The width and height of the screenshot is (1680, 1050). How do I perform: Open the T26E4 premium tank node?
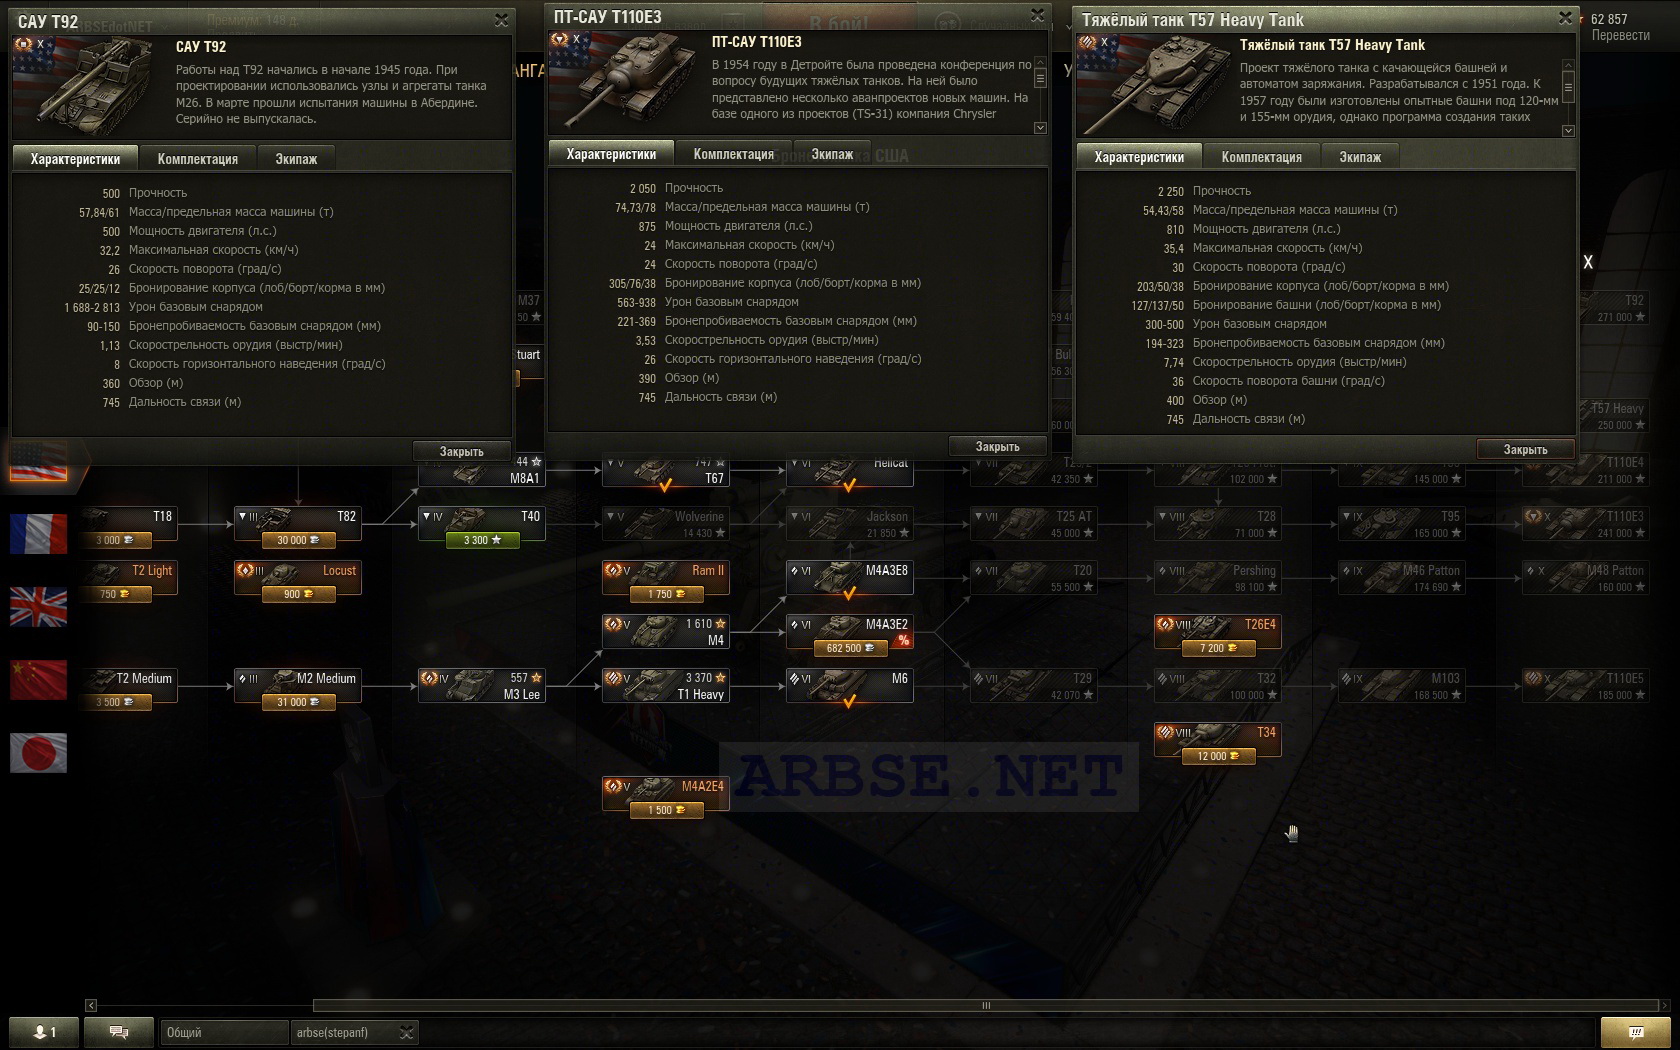pos(1218,633)
